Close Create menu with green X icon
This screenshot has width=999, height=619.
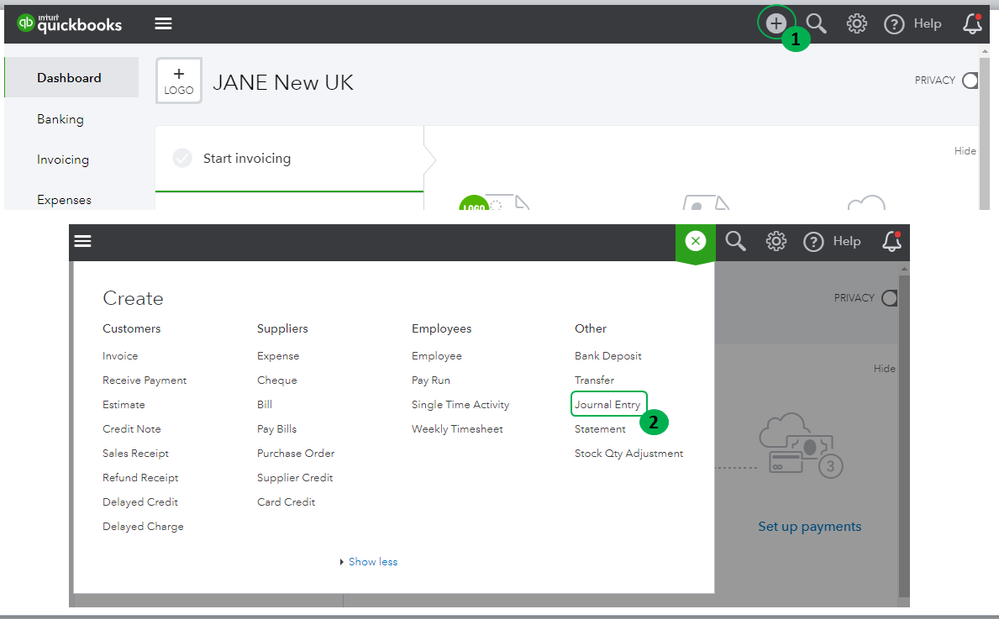click(695, 241)
